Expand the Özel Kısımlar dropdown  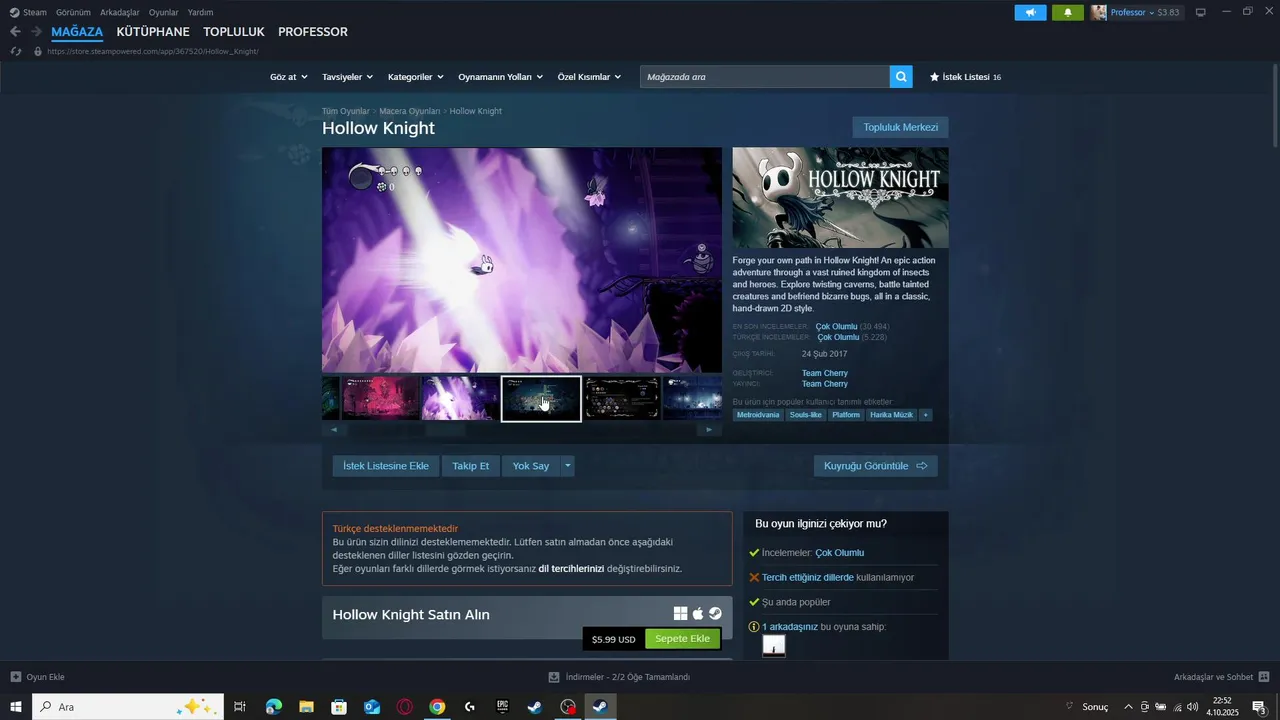click(x=589, y=77)
